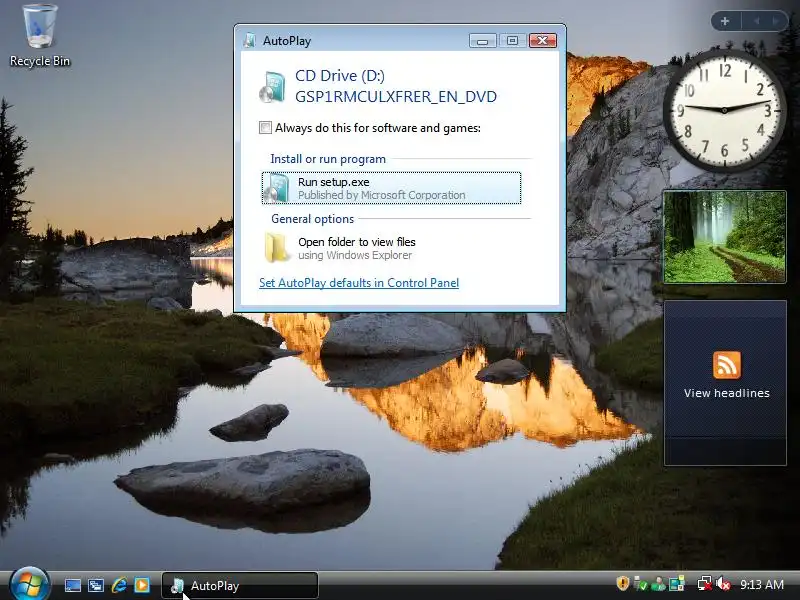Click the sidebar previous gadgets arrow
Image resolution: width=800 pixels, height=600 pixels.
click(x=757, y=21)
